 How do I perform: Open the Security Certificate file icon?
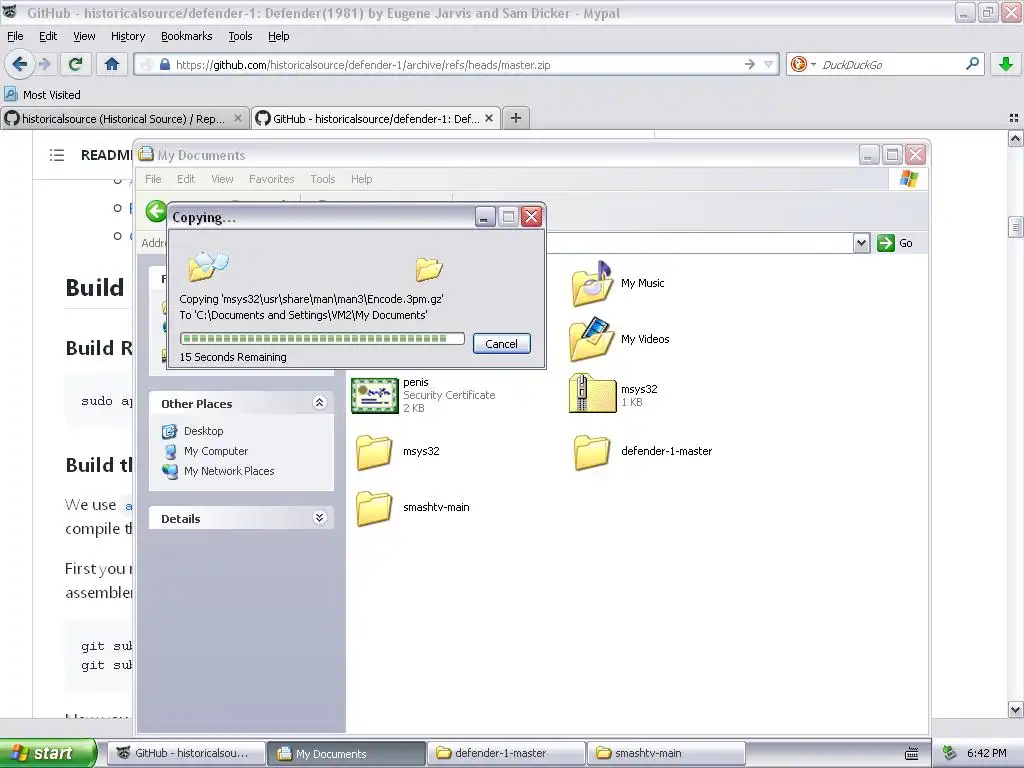pyautogui.click(x=374, y=395)
